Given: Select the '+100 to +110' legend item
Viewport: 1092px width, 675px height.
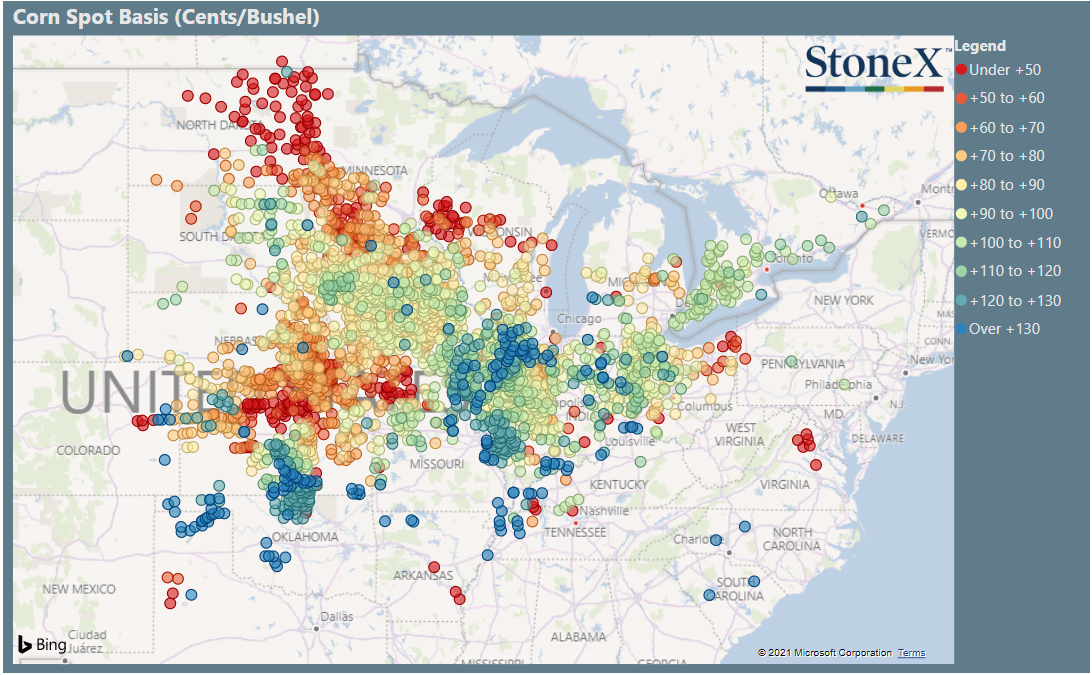Looking at the screenshot, I should coord(1009,243).
